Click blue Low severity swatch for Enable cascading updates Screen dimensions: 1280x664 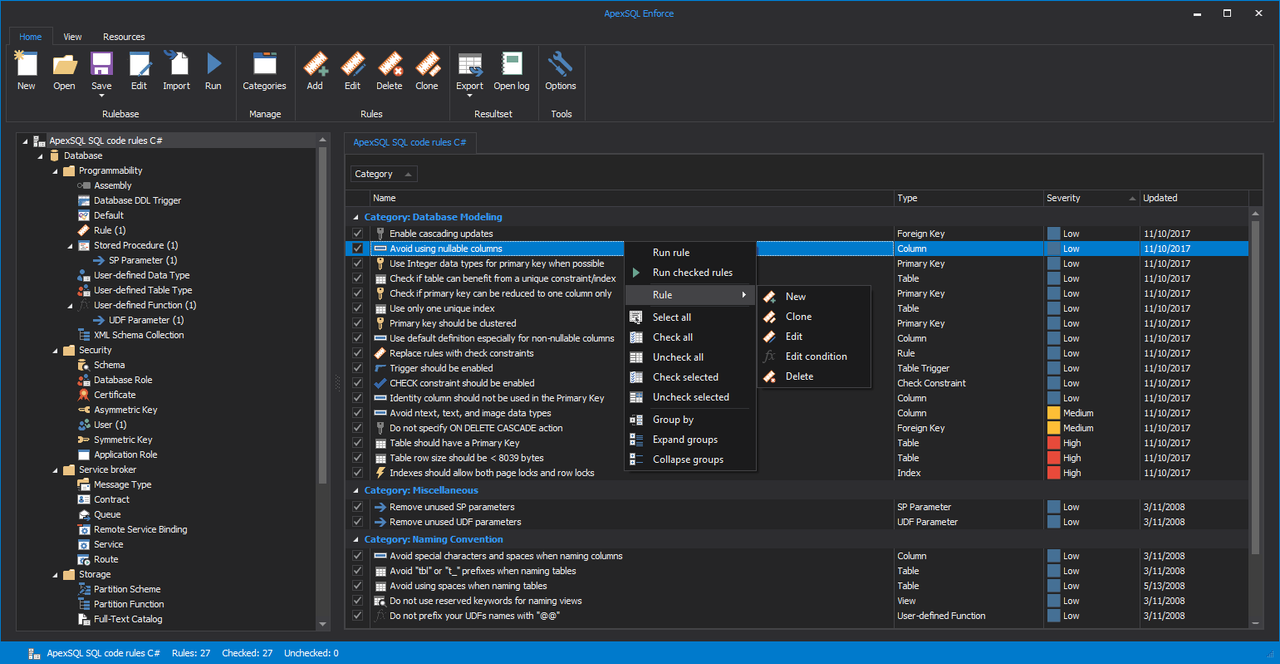coord(1053,234)
